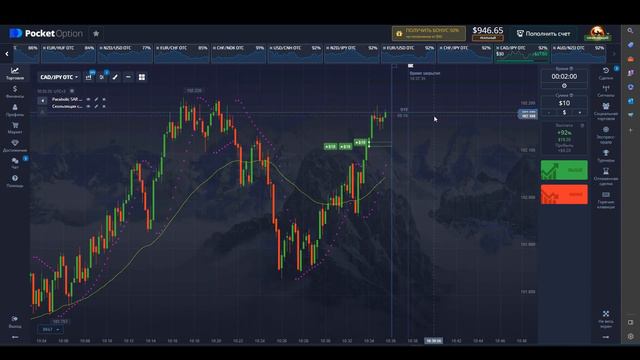The image size is (640, 360).
Task: Toggle Moving Average indicator visibility
Action: coord(88,107)
